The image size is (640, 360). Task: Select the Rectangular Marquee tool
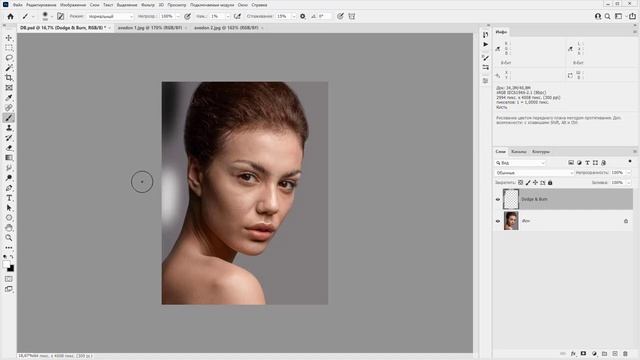pyautogui.click(x=9, y=48)
